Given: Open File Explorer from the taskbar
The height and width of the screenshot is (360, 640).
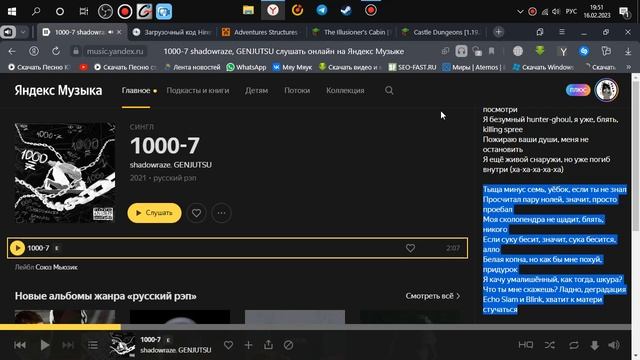Looking at the screenshot, I should click(248, 10).
